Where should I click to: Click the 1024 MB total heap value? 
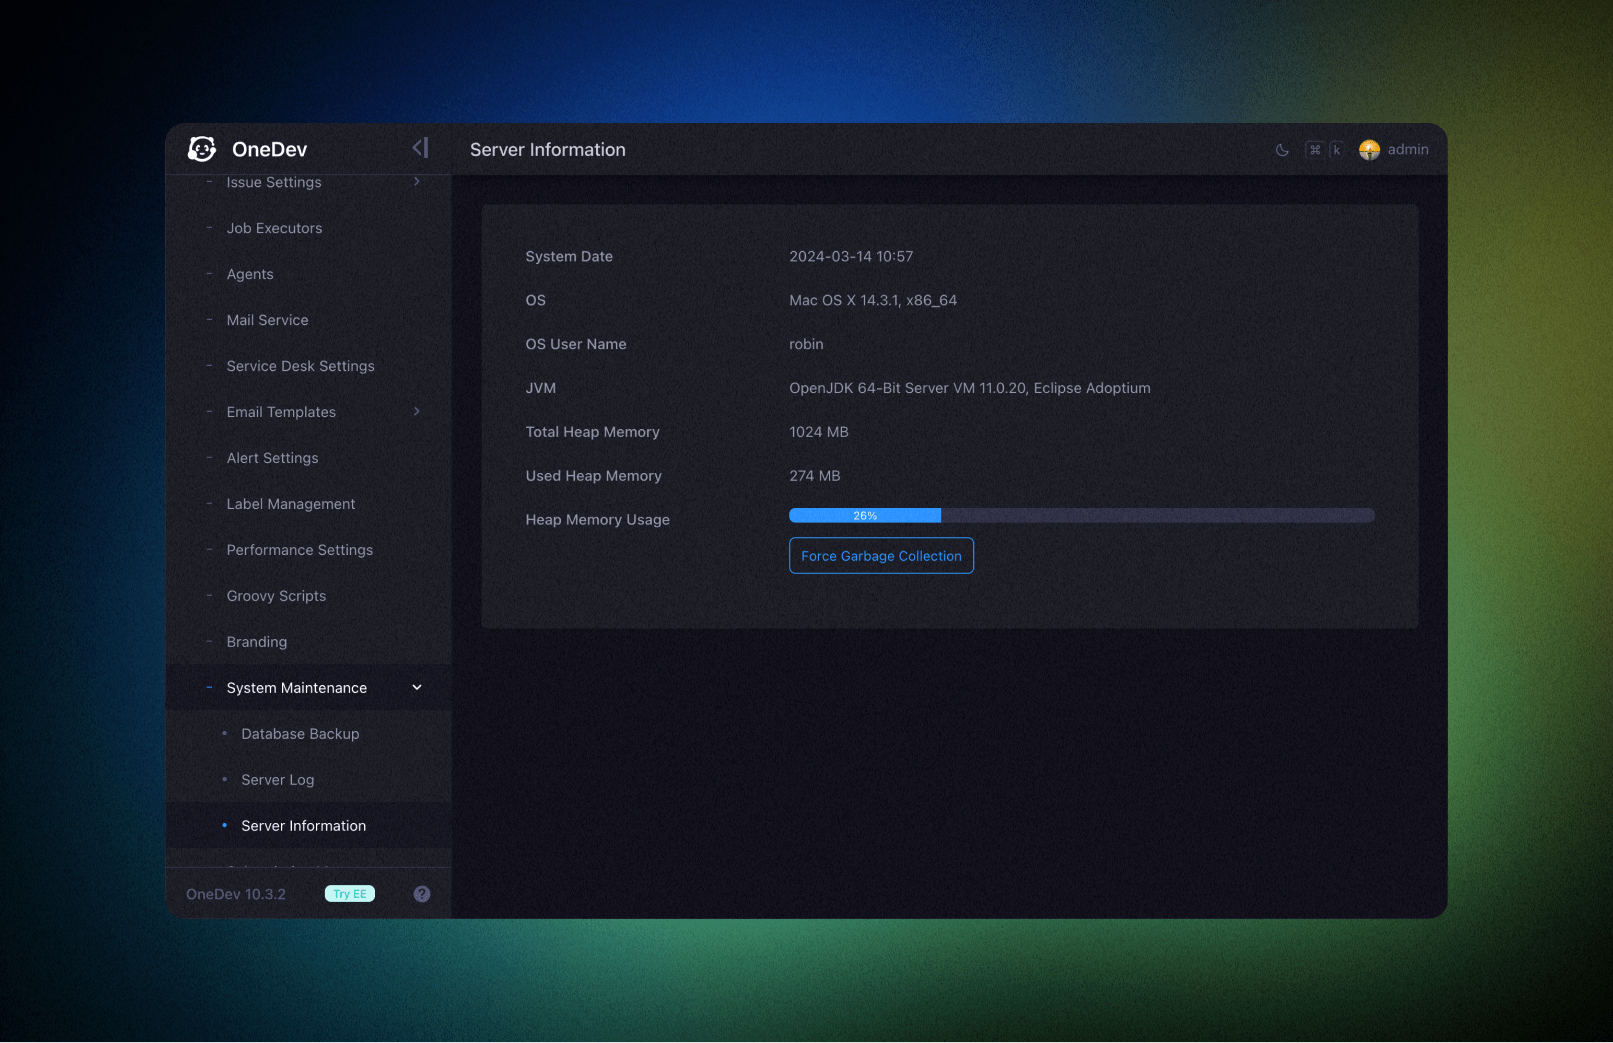tap(819, 432)
